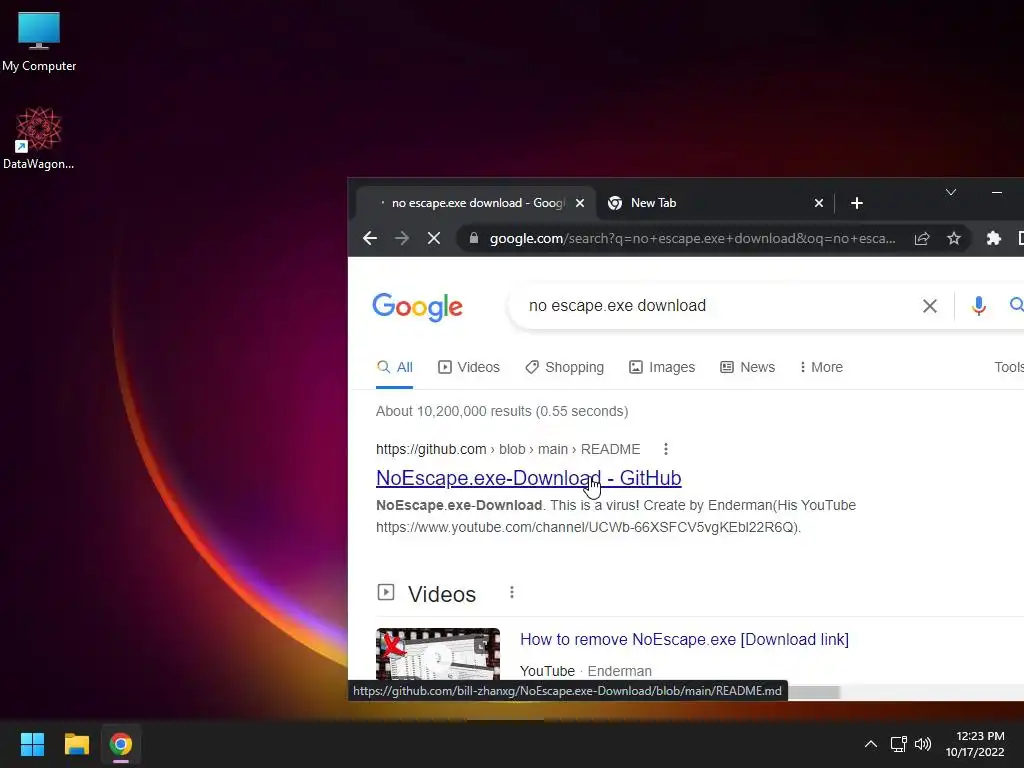Switch to Images results
Image resolution: width=1024 pixels, height=768 pixels.
[662, 367]
